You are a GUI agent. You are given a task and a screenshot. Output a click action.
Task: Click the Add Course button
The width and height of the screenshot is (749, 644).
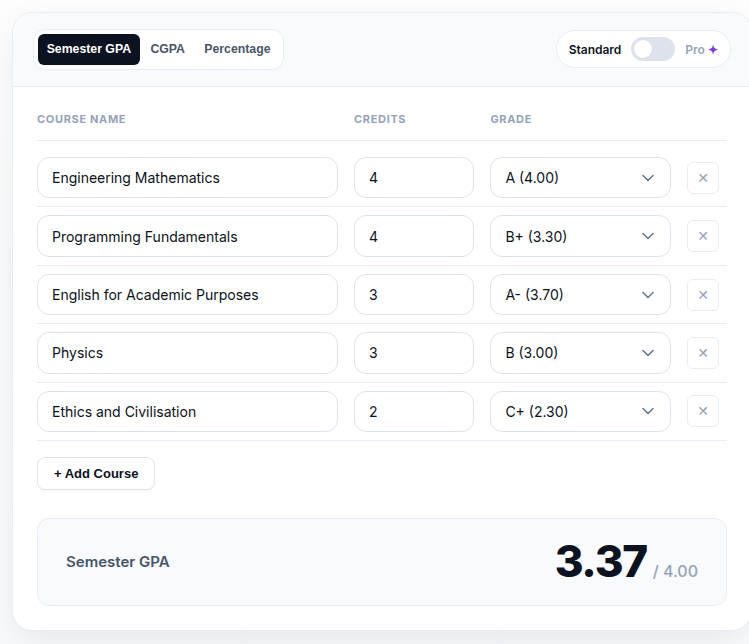96,473
